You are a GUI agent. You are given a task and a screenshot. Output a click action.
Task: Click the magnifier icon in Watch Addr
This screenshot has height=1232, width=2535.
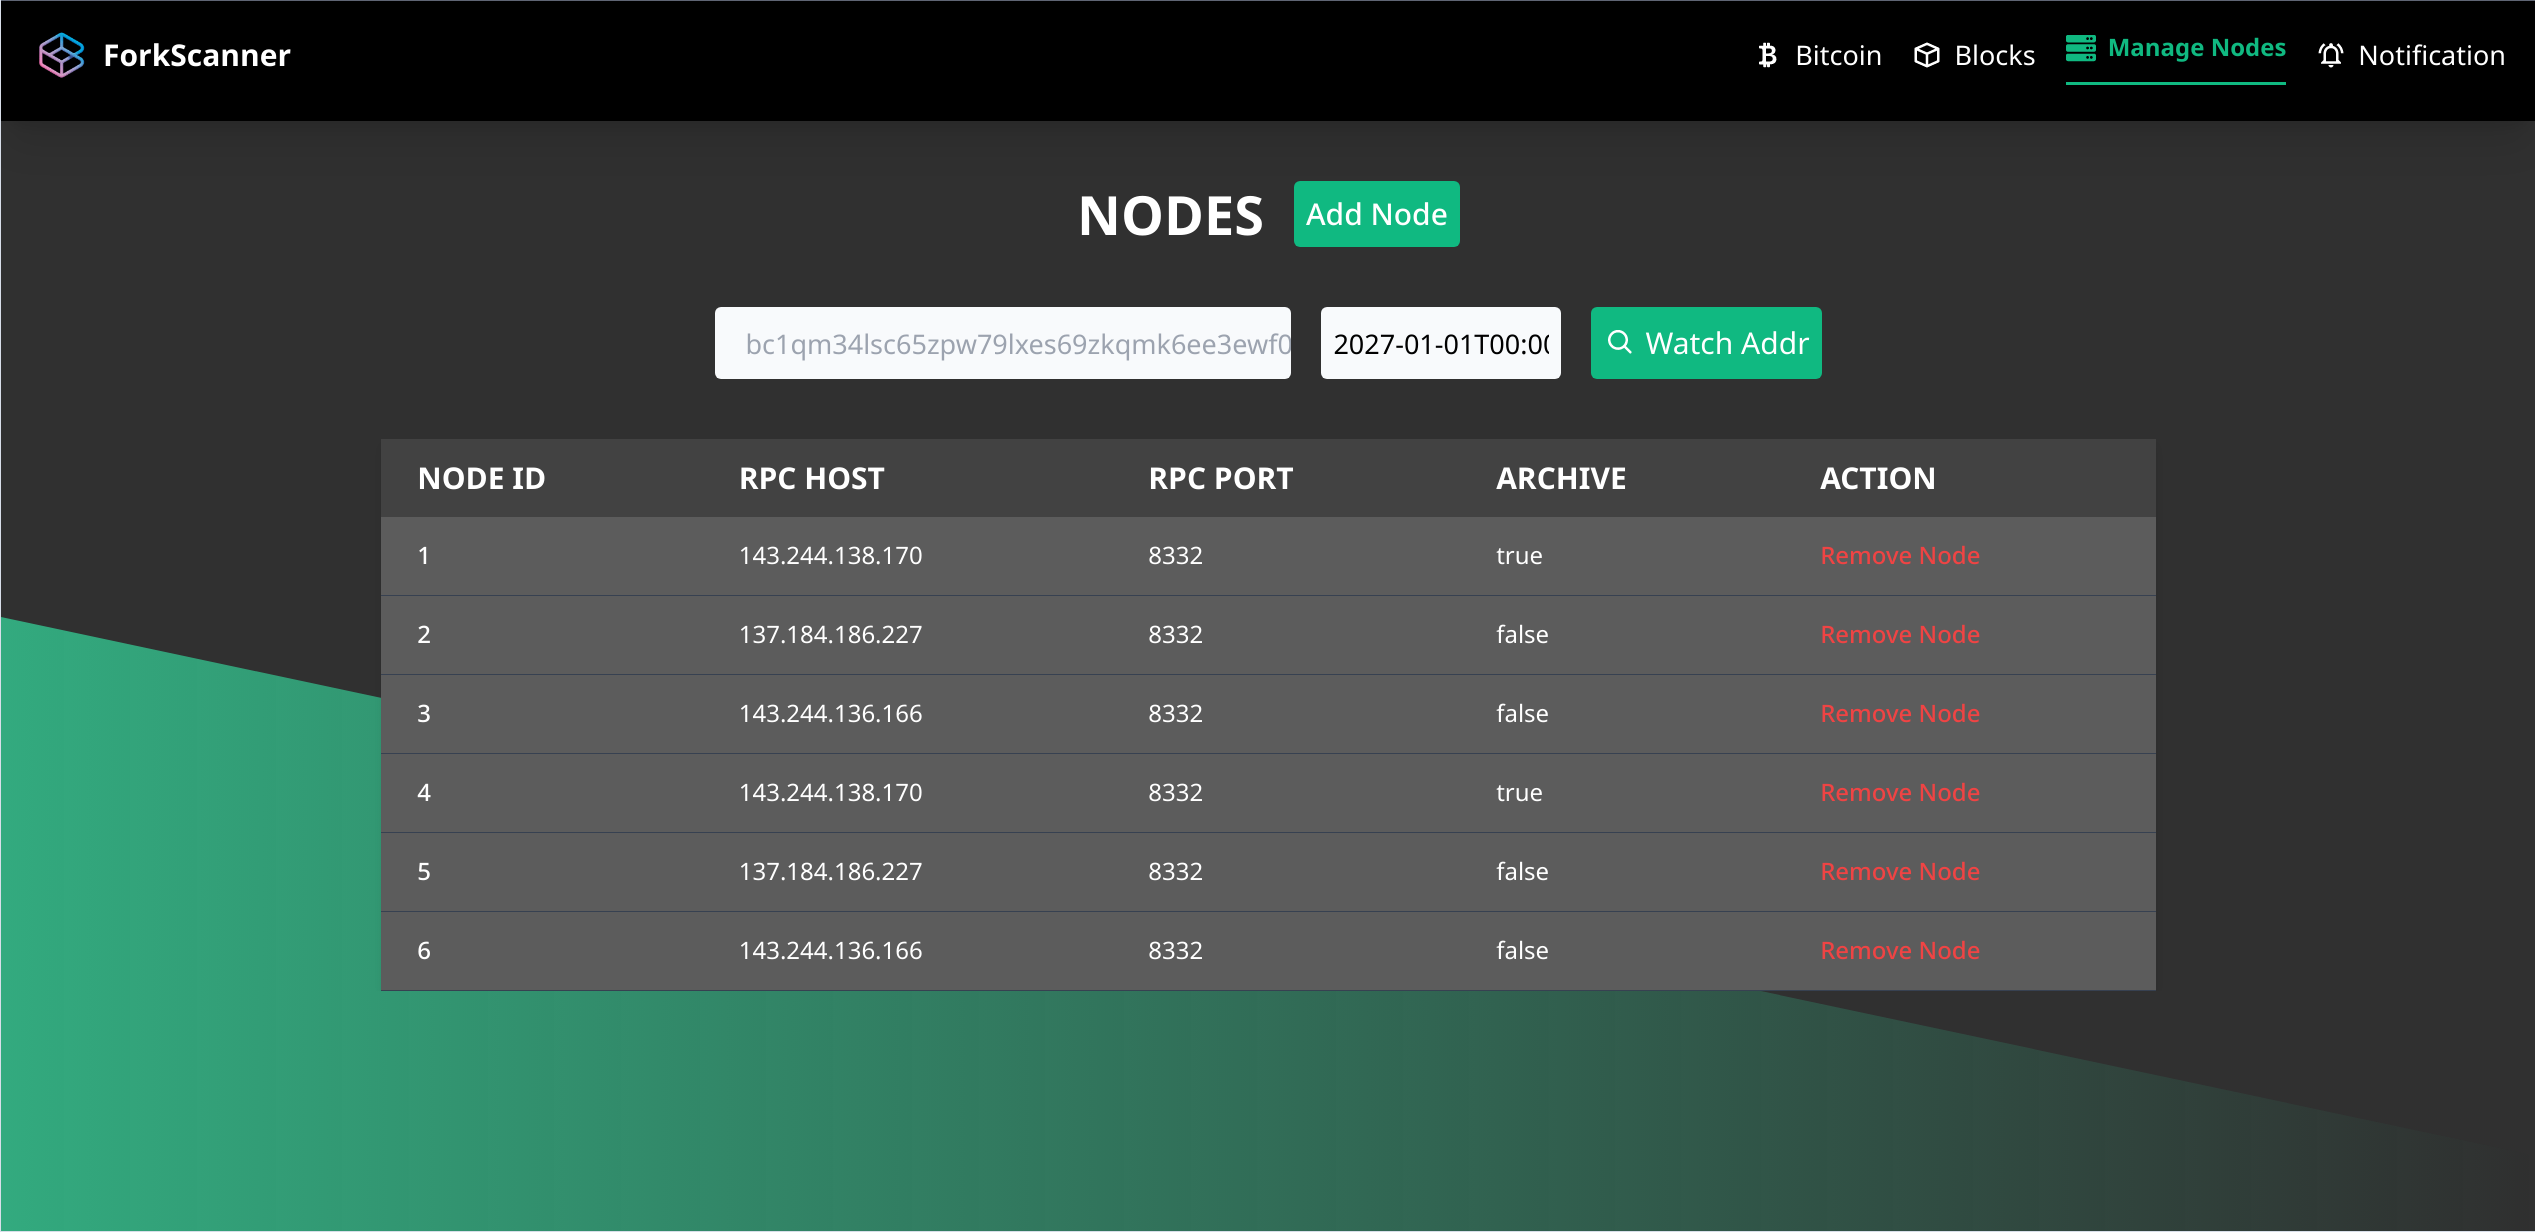click(x=1619, y=343)
